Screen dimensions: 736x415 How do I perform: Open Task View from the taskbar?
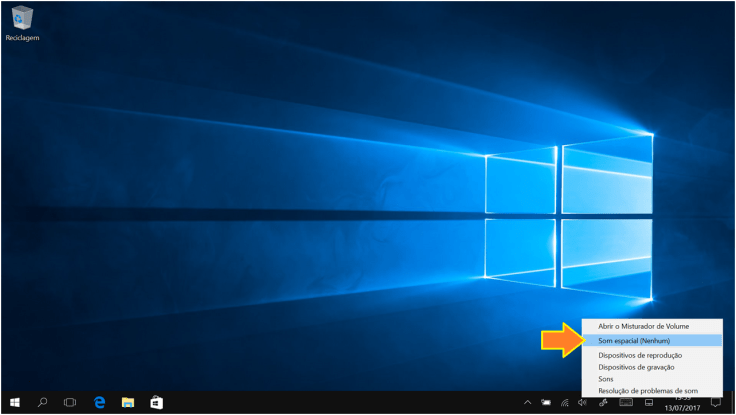70,402
